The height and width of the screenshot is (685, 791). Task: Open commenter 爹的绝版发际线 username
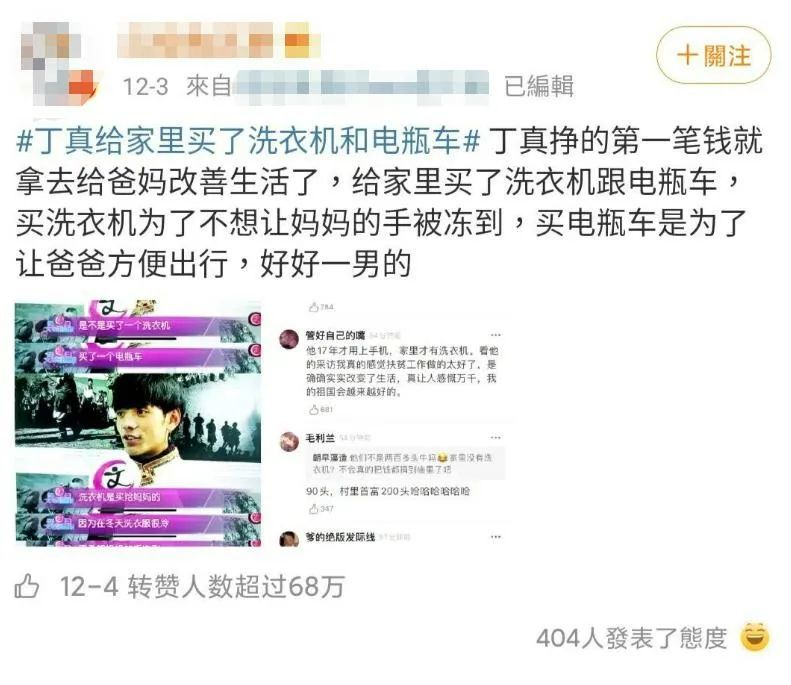[x=340, y=537]
